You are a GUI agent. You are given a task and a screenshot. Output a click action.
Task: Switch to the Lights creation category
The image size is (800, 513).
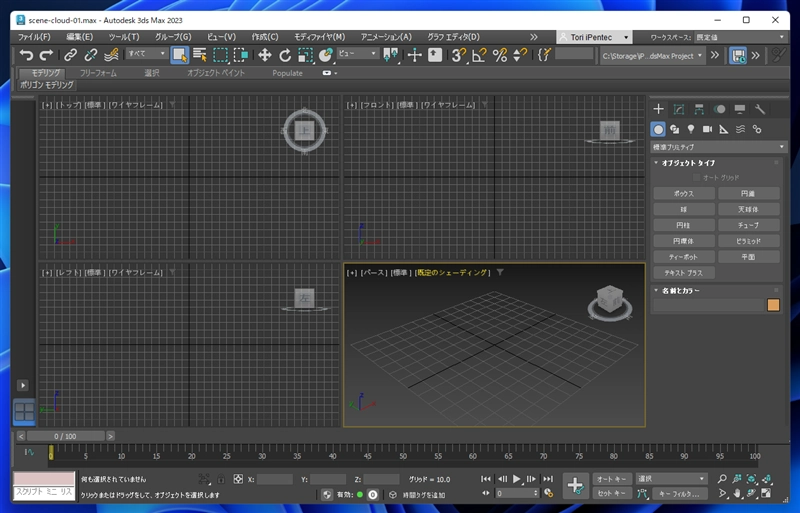point(690,129)
